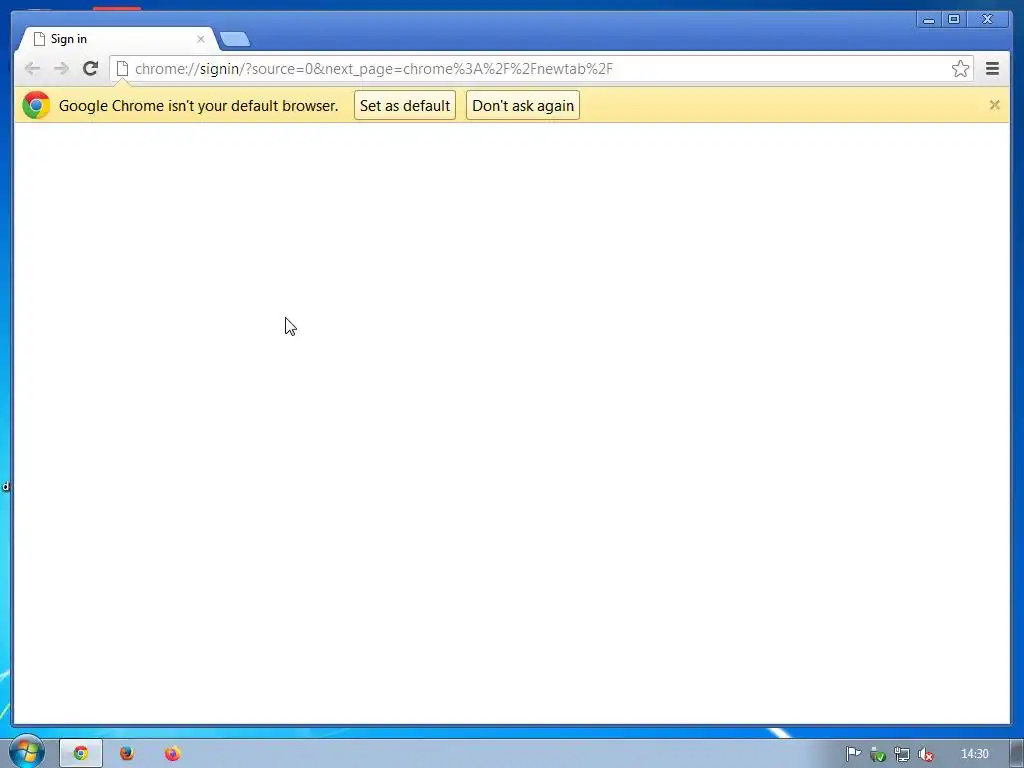Open the network tray icon

pos(902,754)
